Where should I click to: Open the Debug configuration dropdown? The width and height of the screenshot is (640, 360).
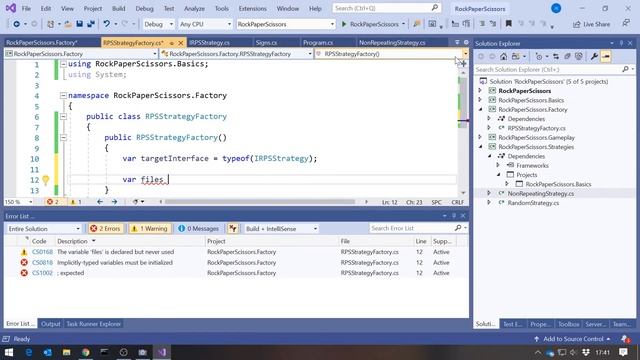coord(158,24)
